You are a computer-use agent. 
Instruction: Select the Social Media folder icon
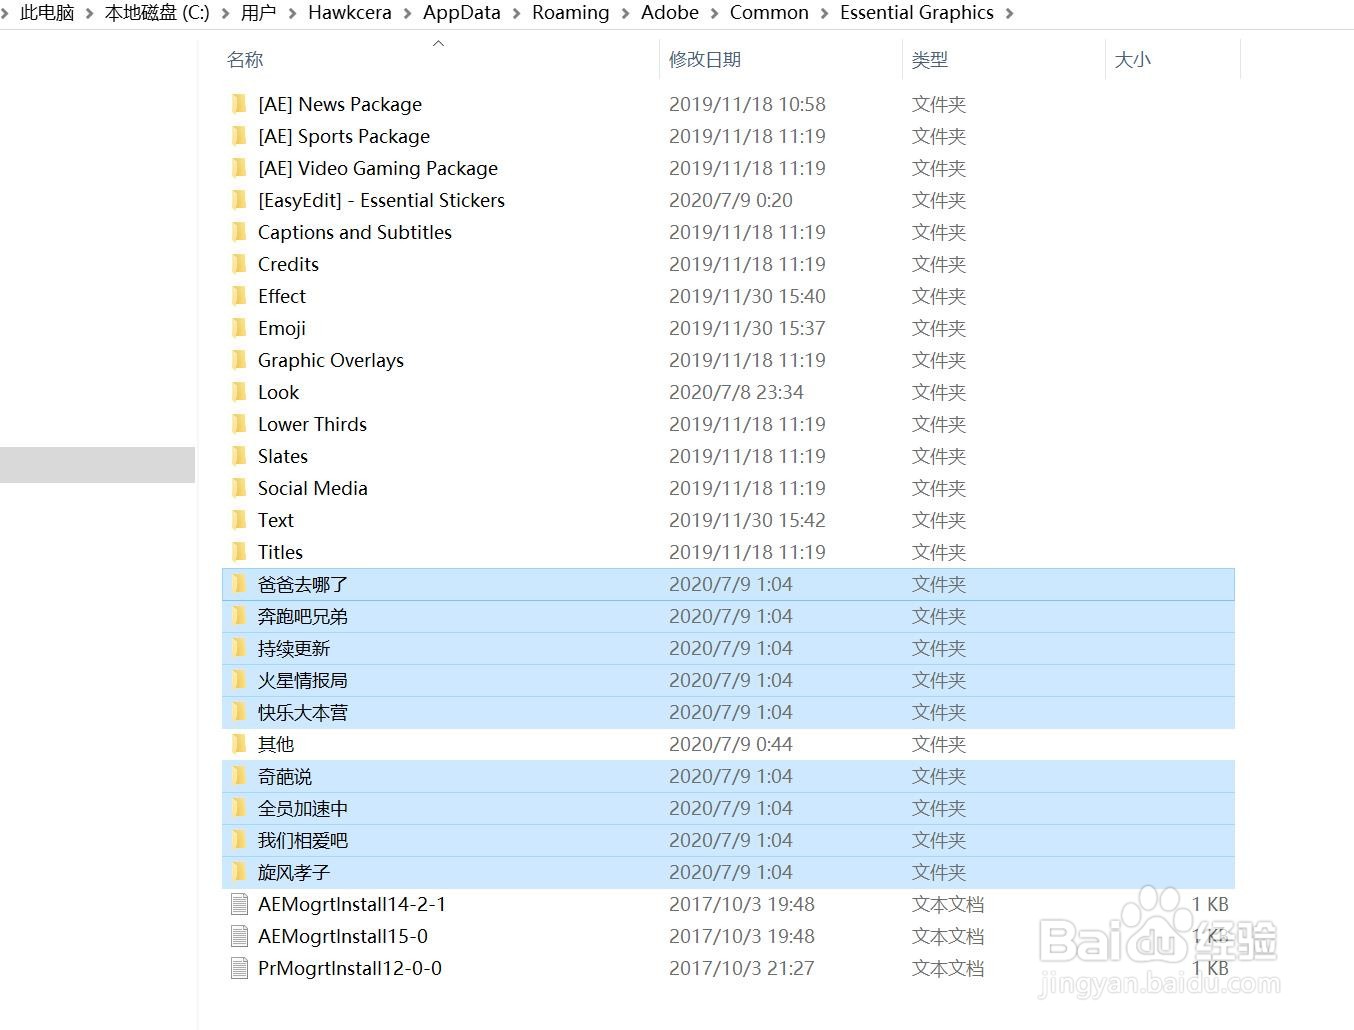click(239, 488)
